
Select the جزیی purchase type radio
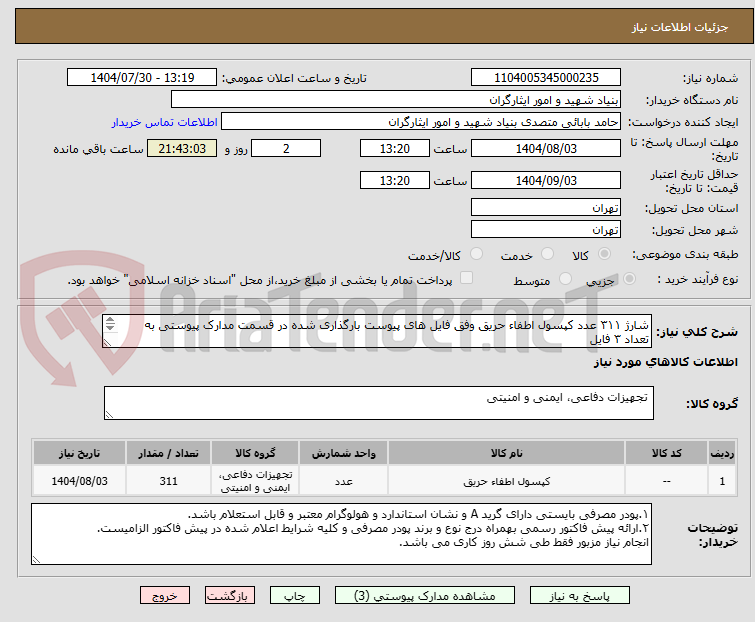(629, 279)
